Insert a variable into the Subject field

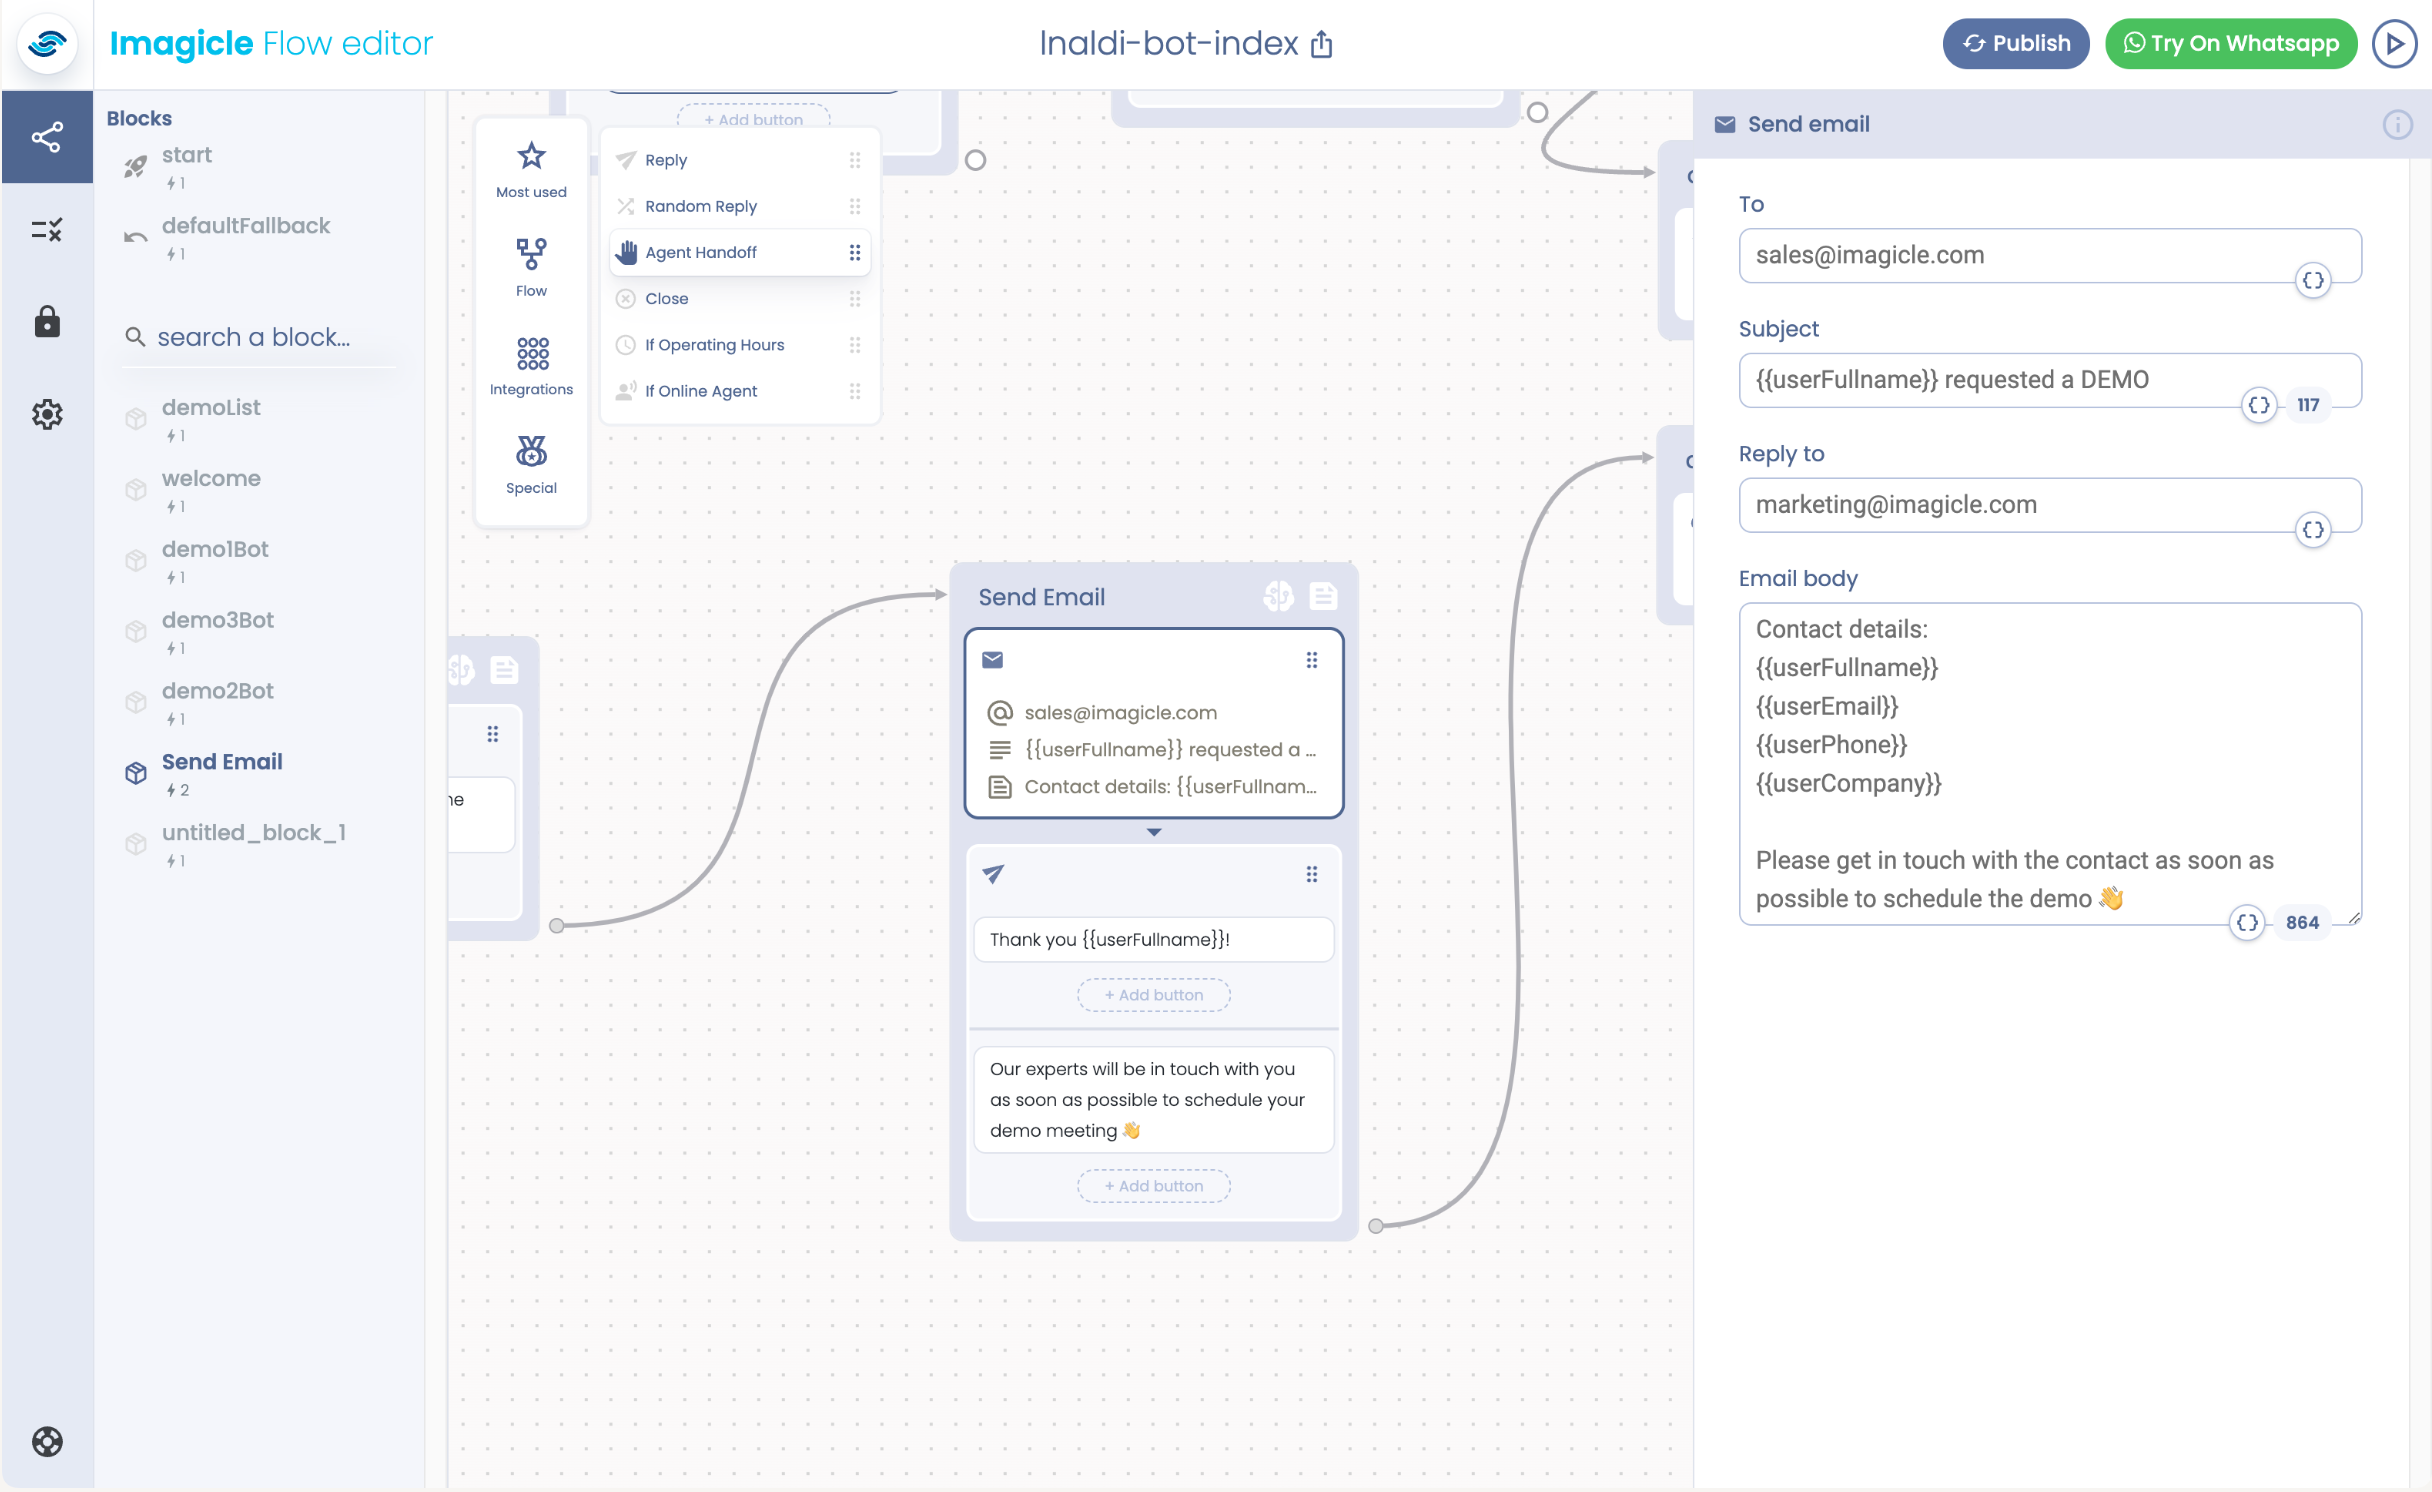[2261, 406]
